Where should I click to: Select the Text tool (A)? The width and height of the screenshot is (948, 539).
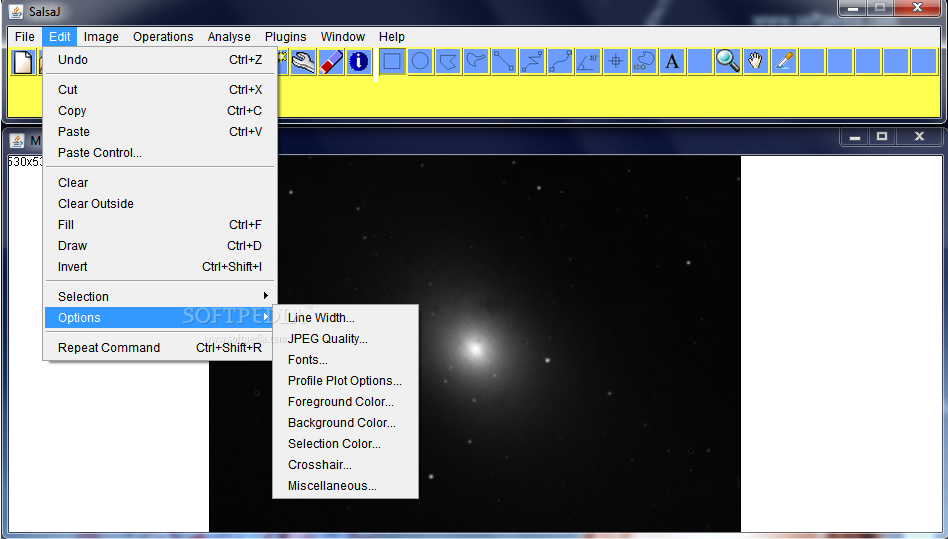[672, 62]
